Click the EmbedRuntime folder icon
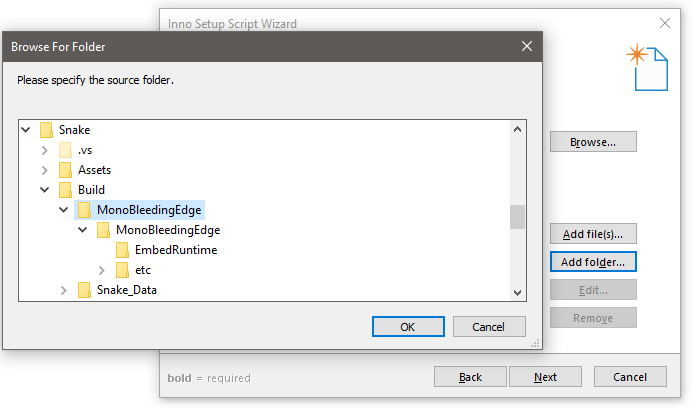Image resolution: width=693 pixels, height=408 pixels. 122,250
